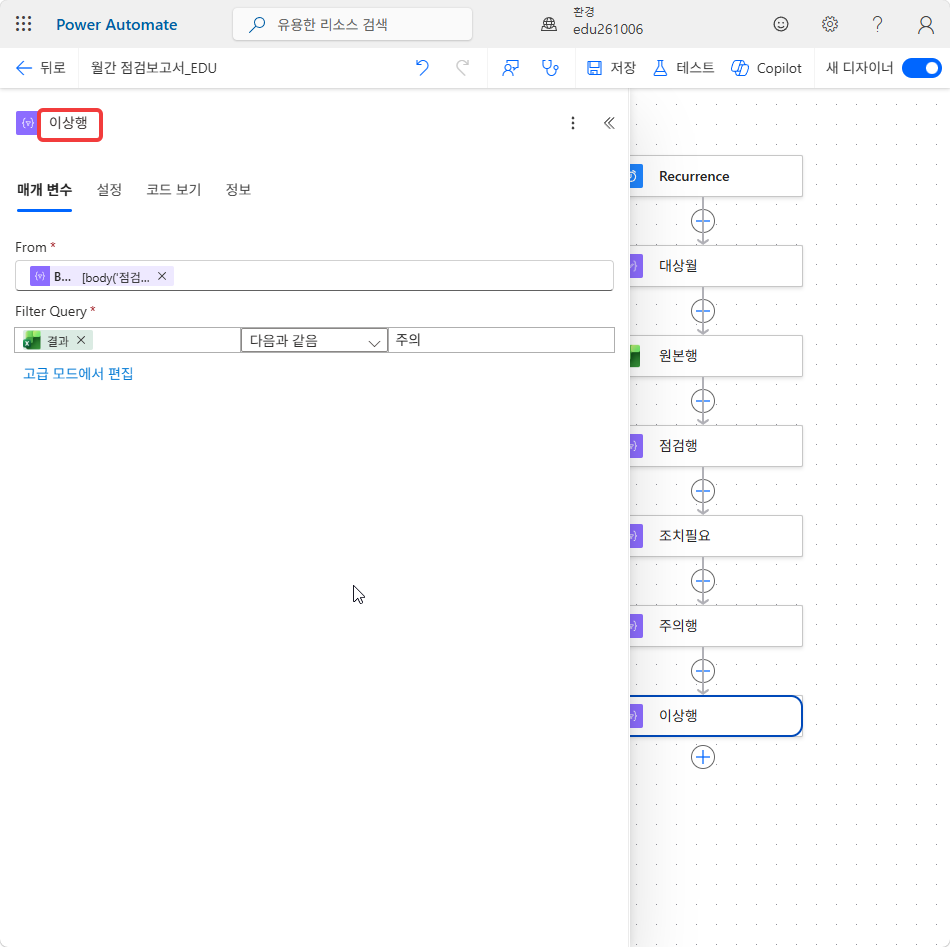The height and width of the screenshot is (947, 950).
Task: Click the purple action icon beside title
Action: pos(27,123)
